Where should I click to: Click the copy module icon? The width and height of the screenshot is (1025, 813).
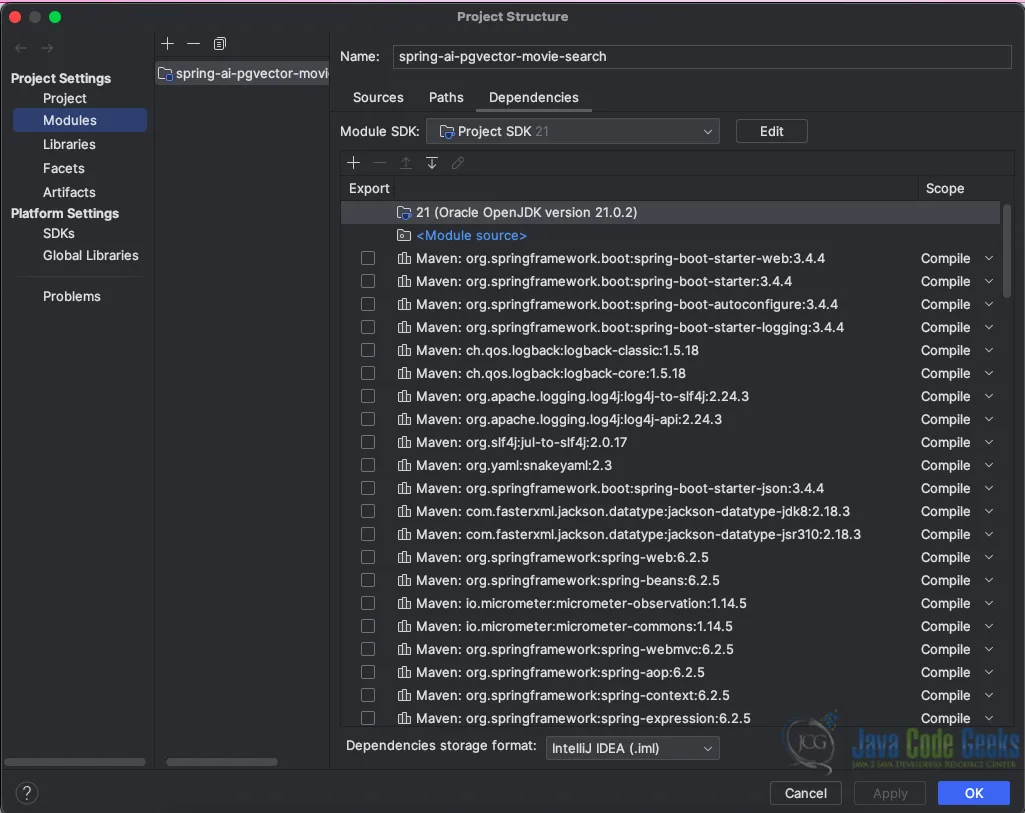(220, 44)
